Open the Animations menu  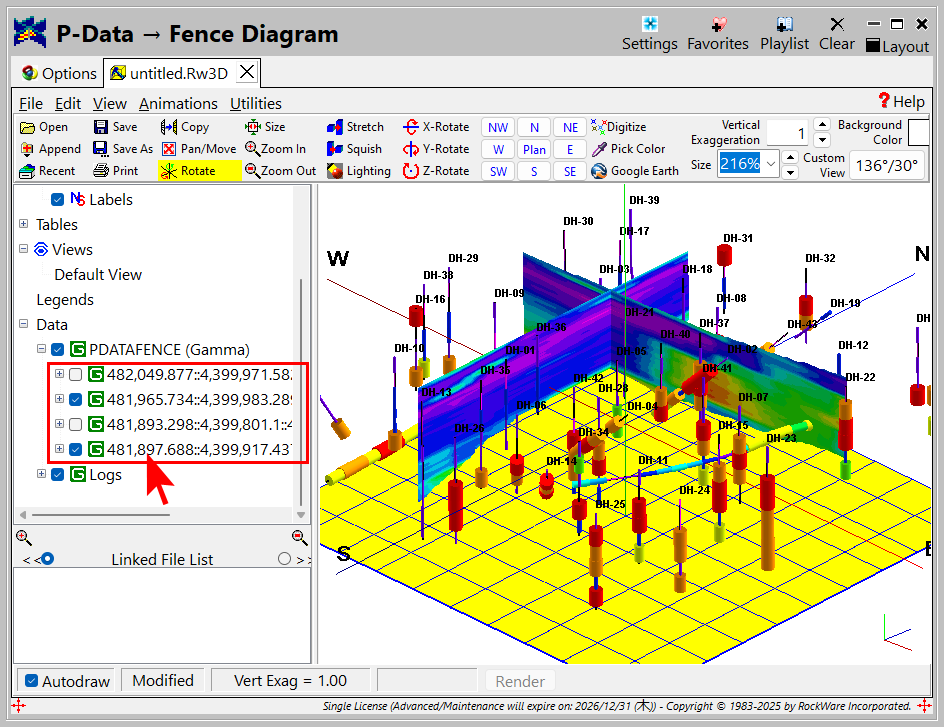point(178,103)
